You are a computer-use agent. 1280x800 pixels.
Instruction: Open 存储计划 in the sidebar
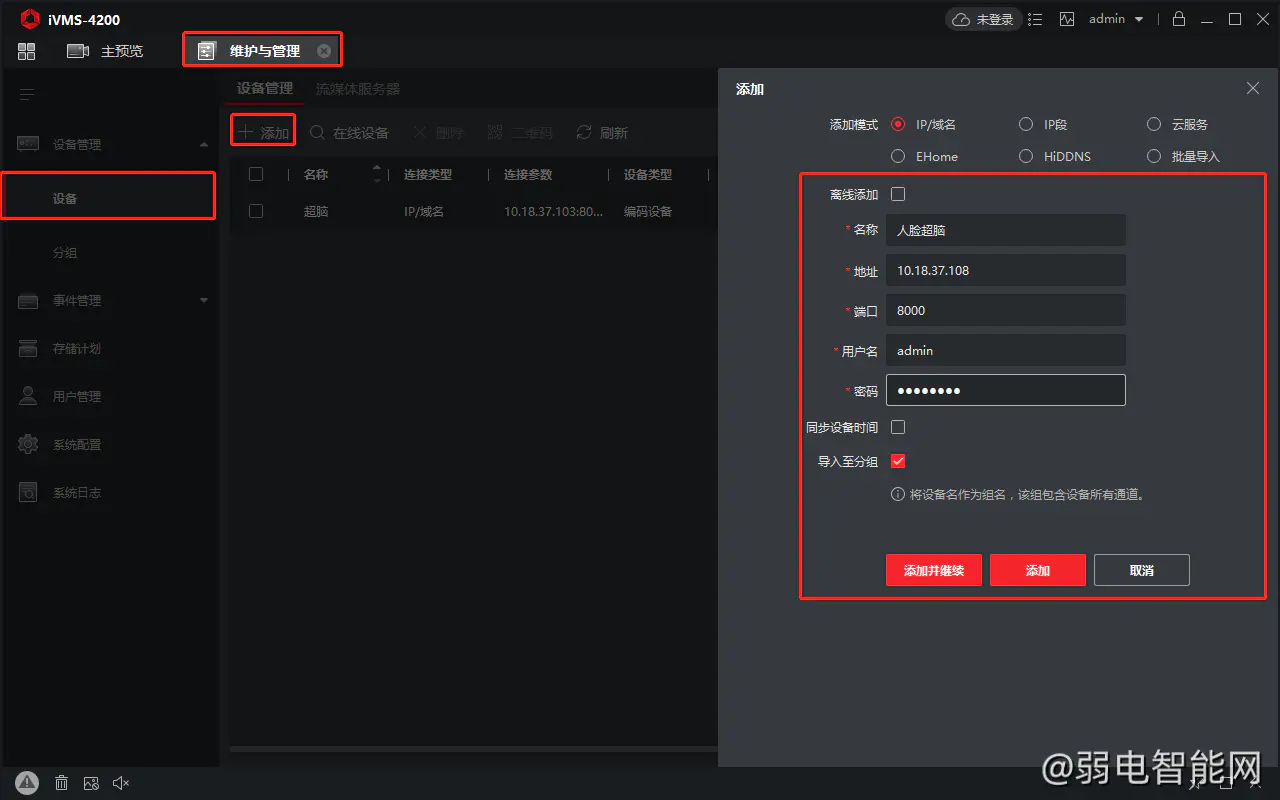(x=77, y=348)
